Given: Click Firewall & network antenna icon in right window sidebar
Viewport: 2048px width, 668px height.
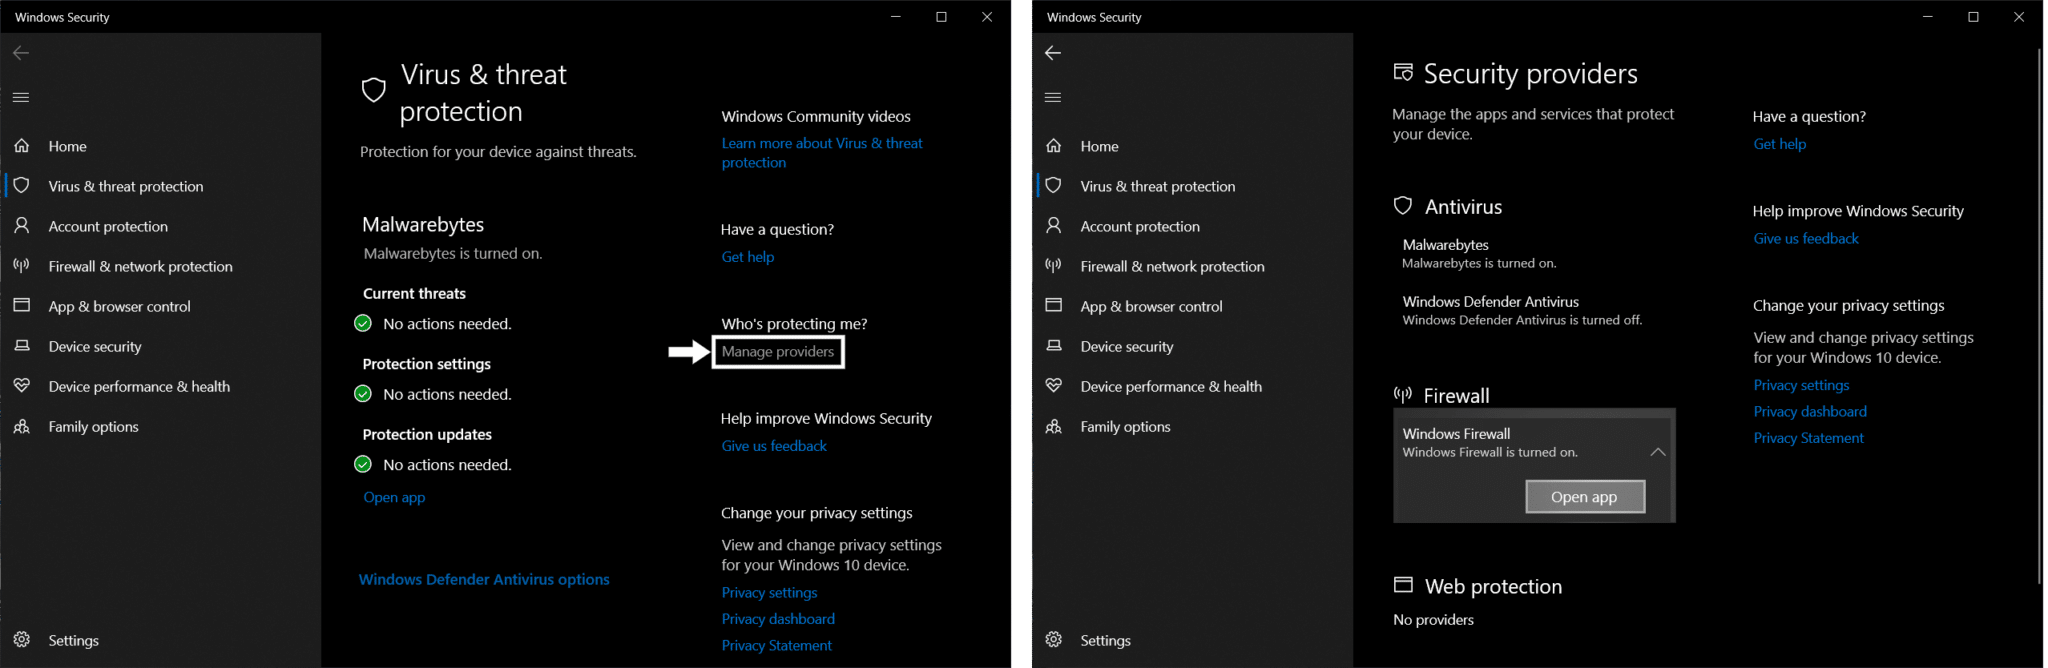Looking at the screenshot, I should tap(1053, 266).
